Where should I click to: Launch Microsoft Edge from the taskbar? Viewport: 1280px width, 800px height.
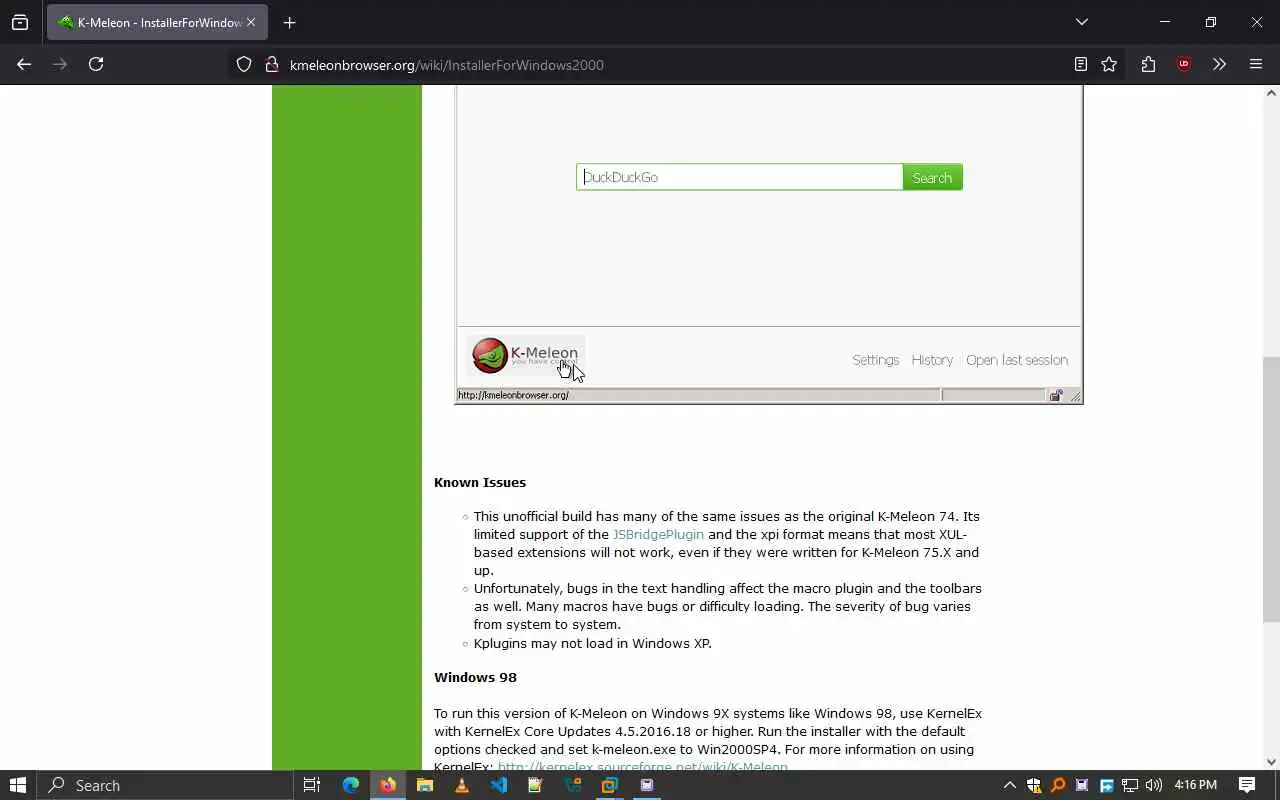(x=350, y=785)
